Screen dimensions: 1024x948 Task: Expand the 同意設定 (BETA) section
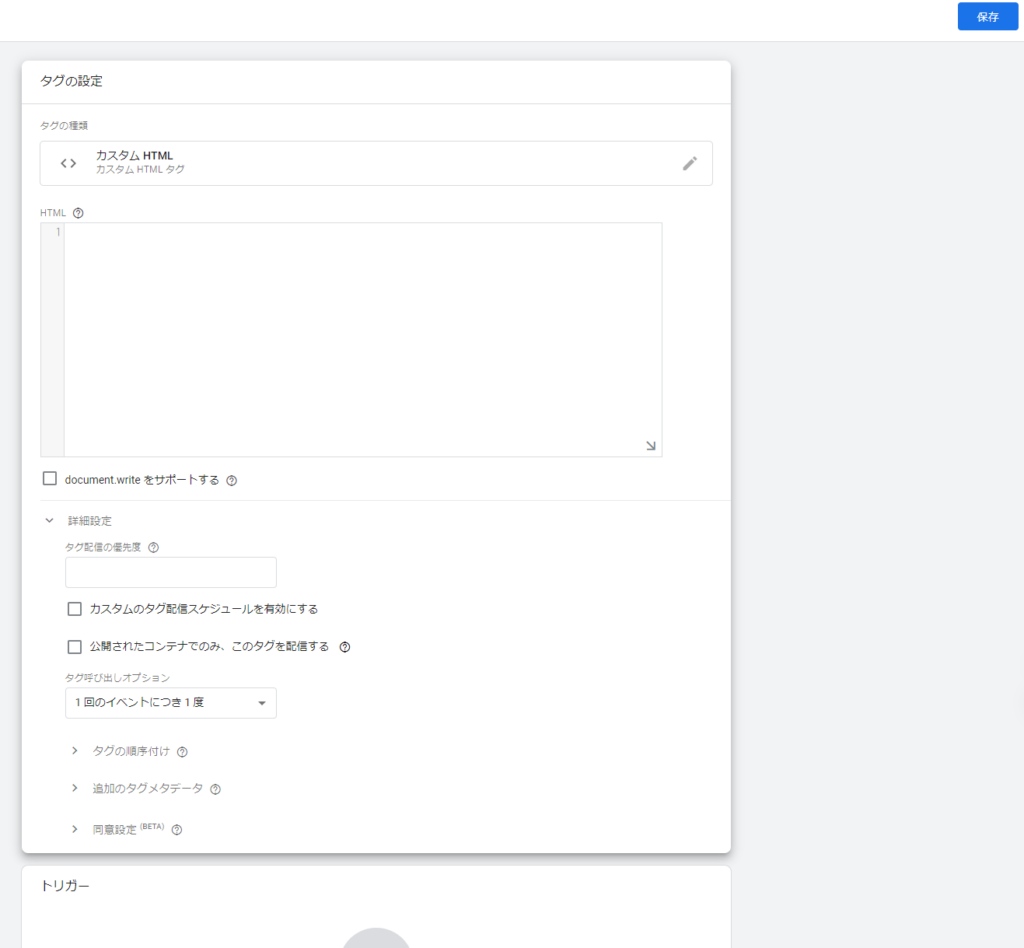[74, 829]
